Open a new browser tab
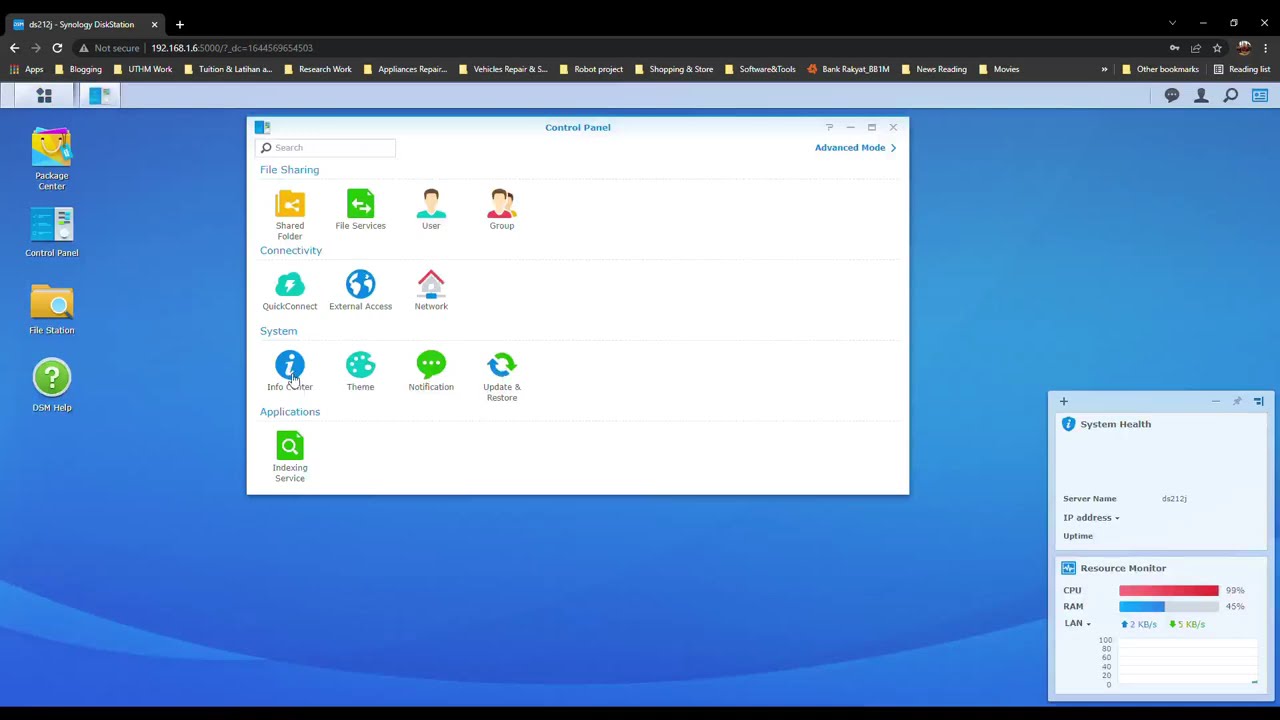 tap(180, 24)
